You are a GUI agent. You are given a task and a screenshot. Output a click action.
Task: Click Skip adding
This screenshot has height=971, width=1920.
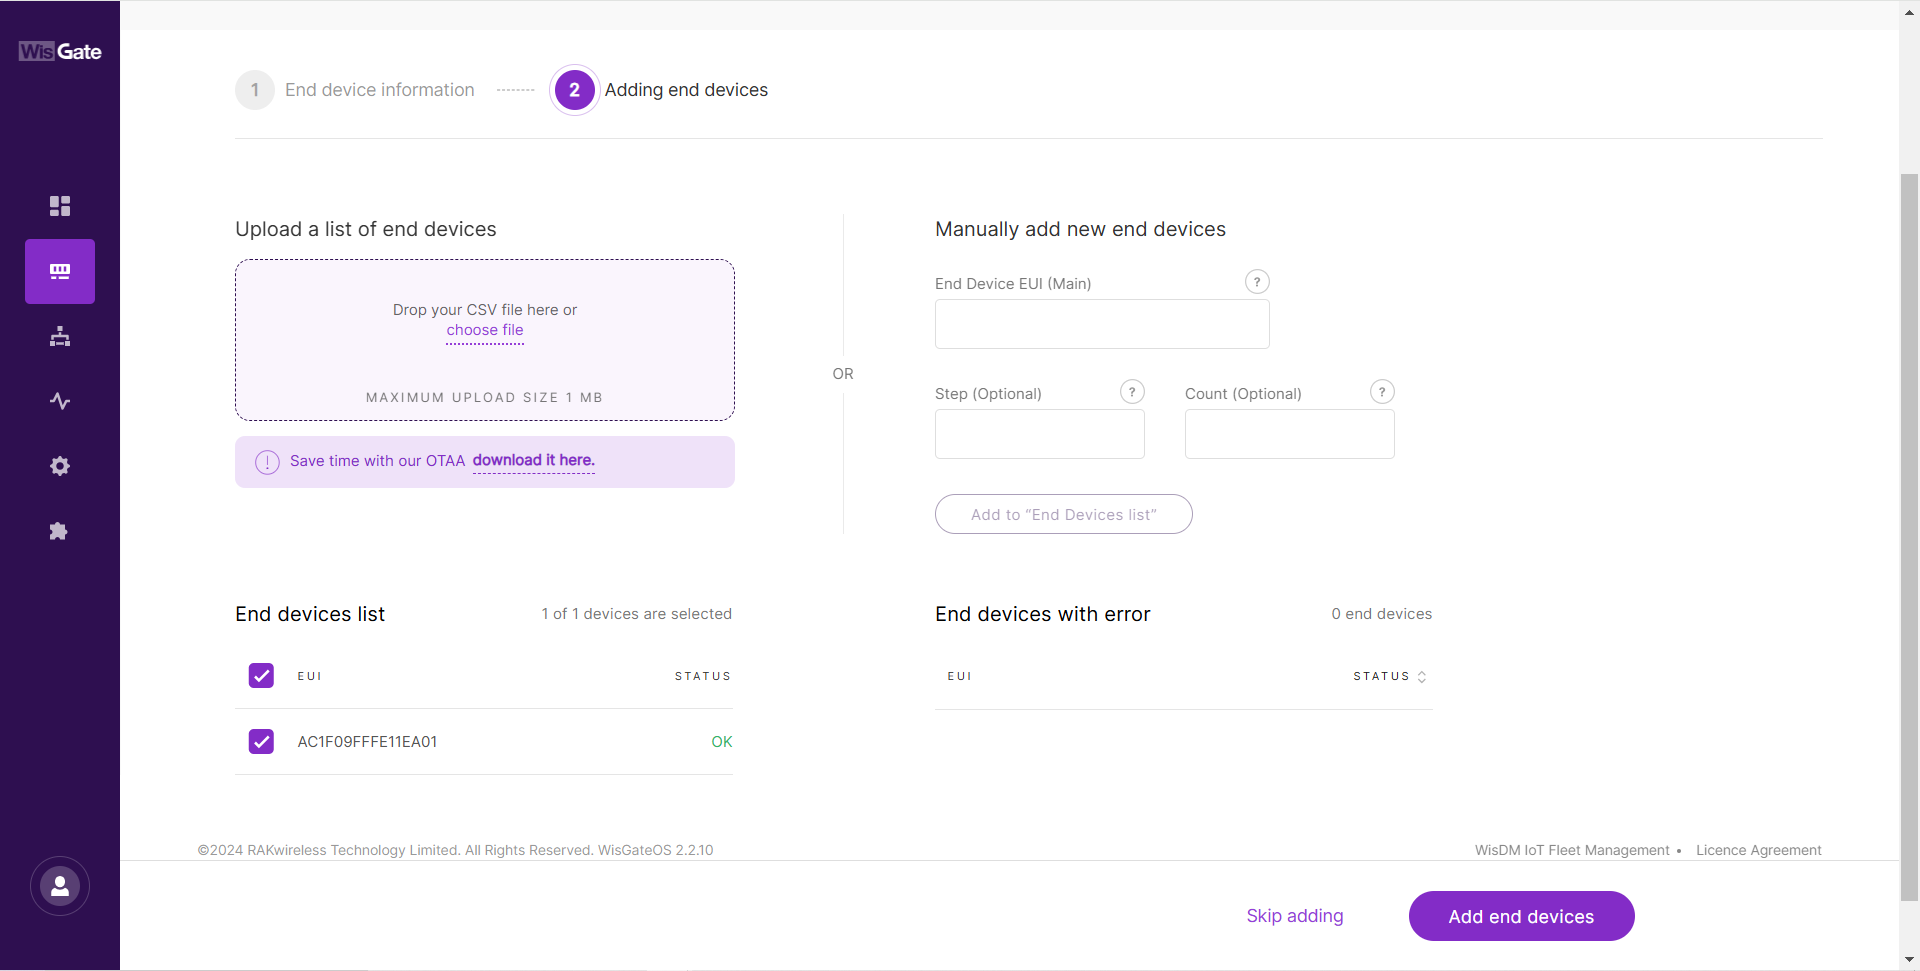click(1295, 916)
